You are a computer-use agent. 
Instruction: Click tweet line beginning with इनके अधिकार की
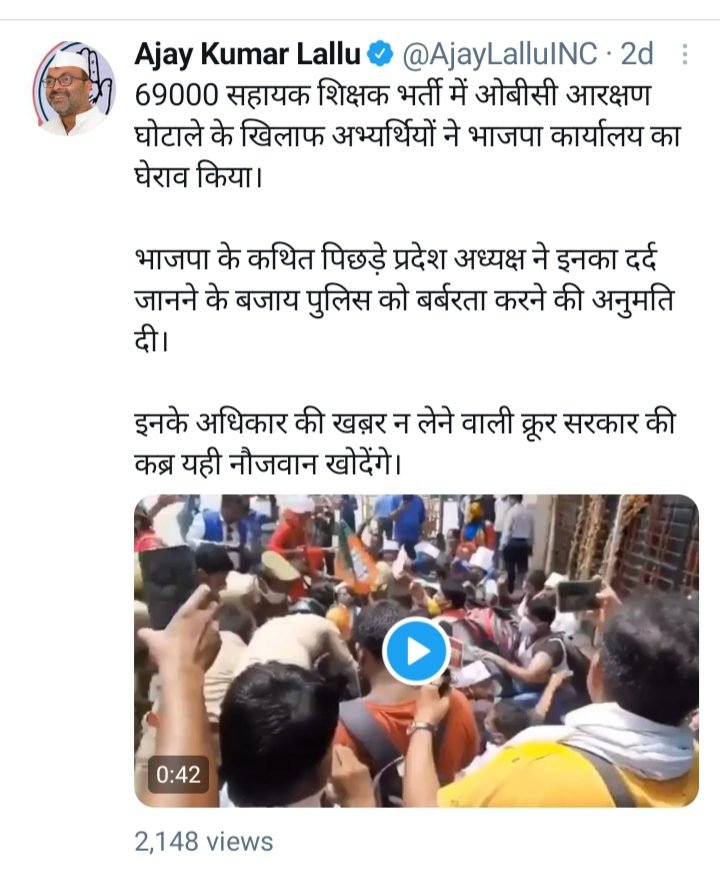click(405, 423)
